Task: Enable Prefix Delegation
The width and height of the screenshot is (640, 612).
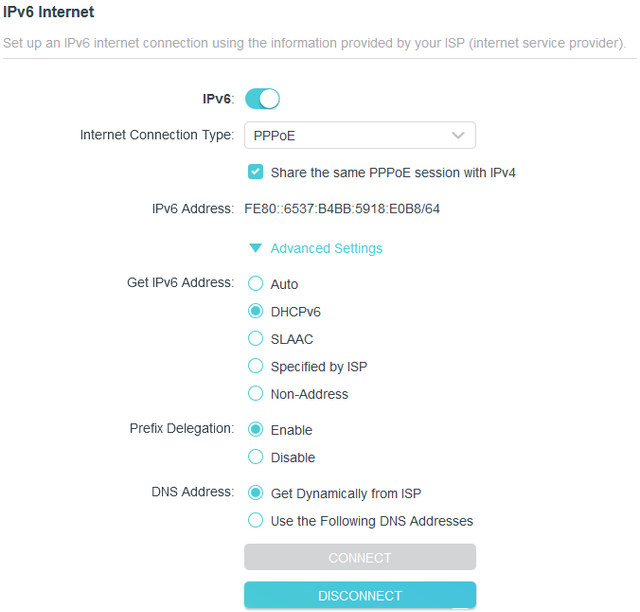Action: click(256, 430)
